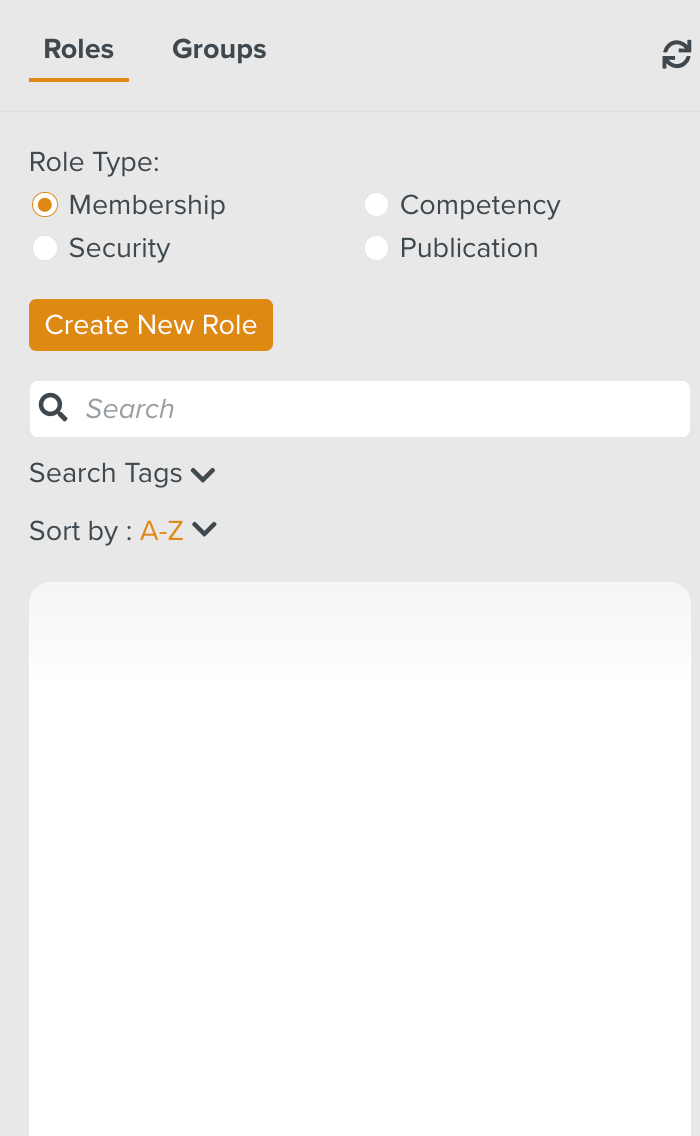Image resolution: width=700 pixels, height=1136 pixels.
Task: Click the "Sort by :" label
Action: pos(80,531)
